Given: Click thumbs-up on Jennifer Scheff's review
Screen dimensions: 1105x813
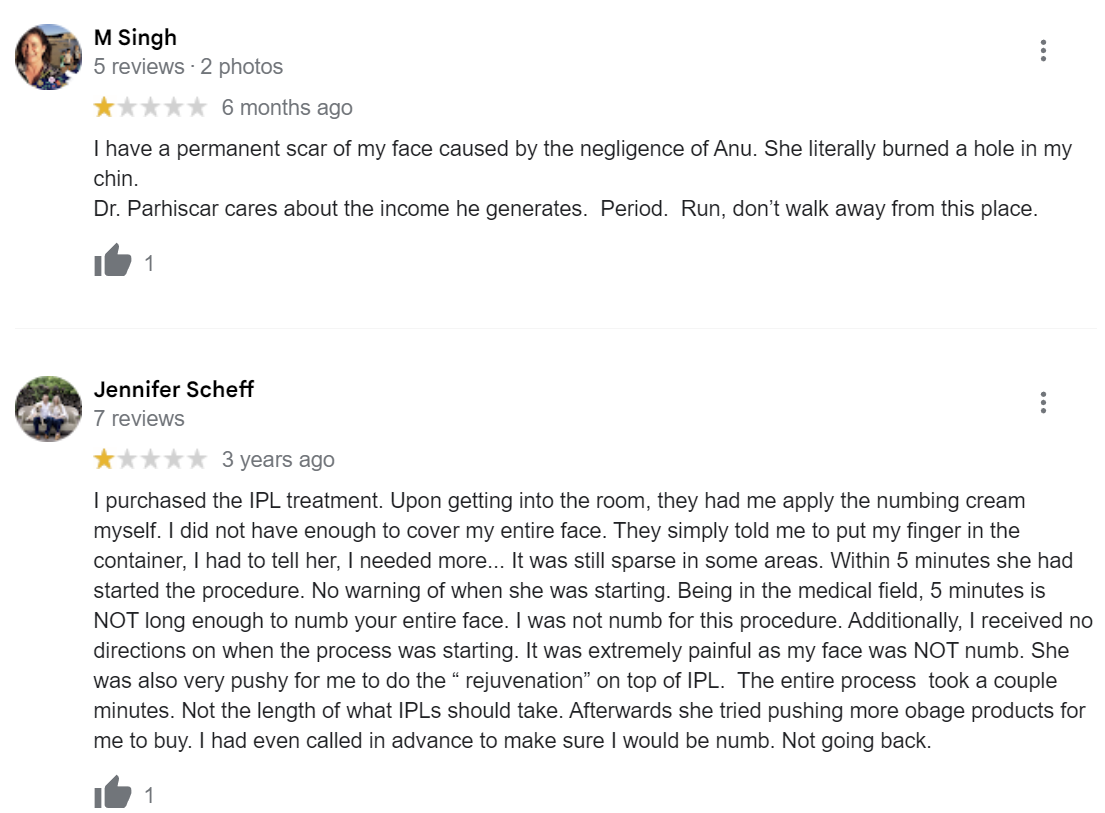Looking at the screenshot, I should pos(113,793).
